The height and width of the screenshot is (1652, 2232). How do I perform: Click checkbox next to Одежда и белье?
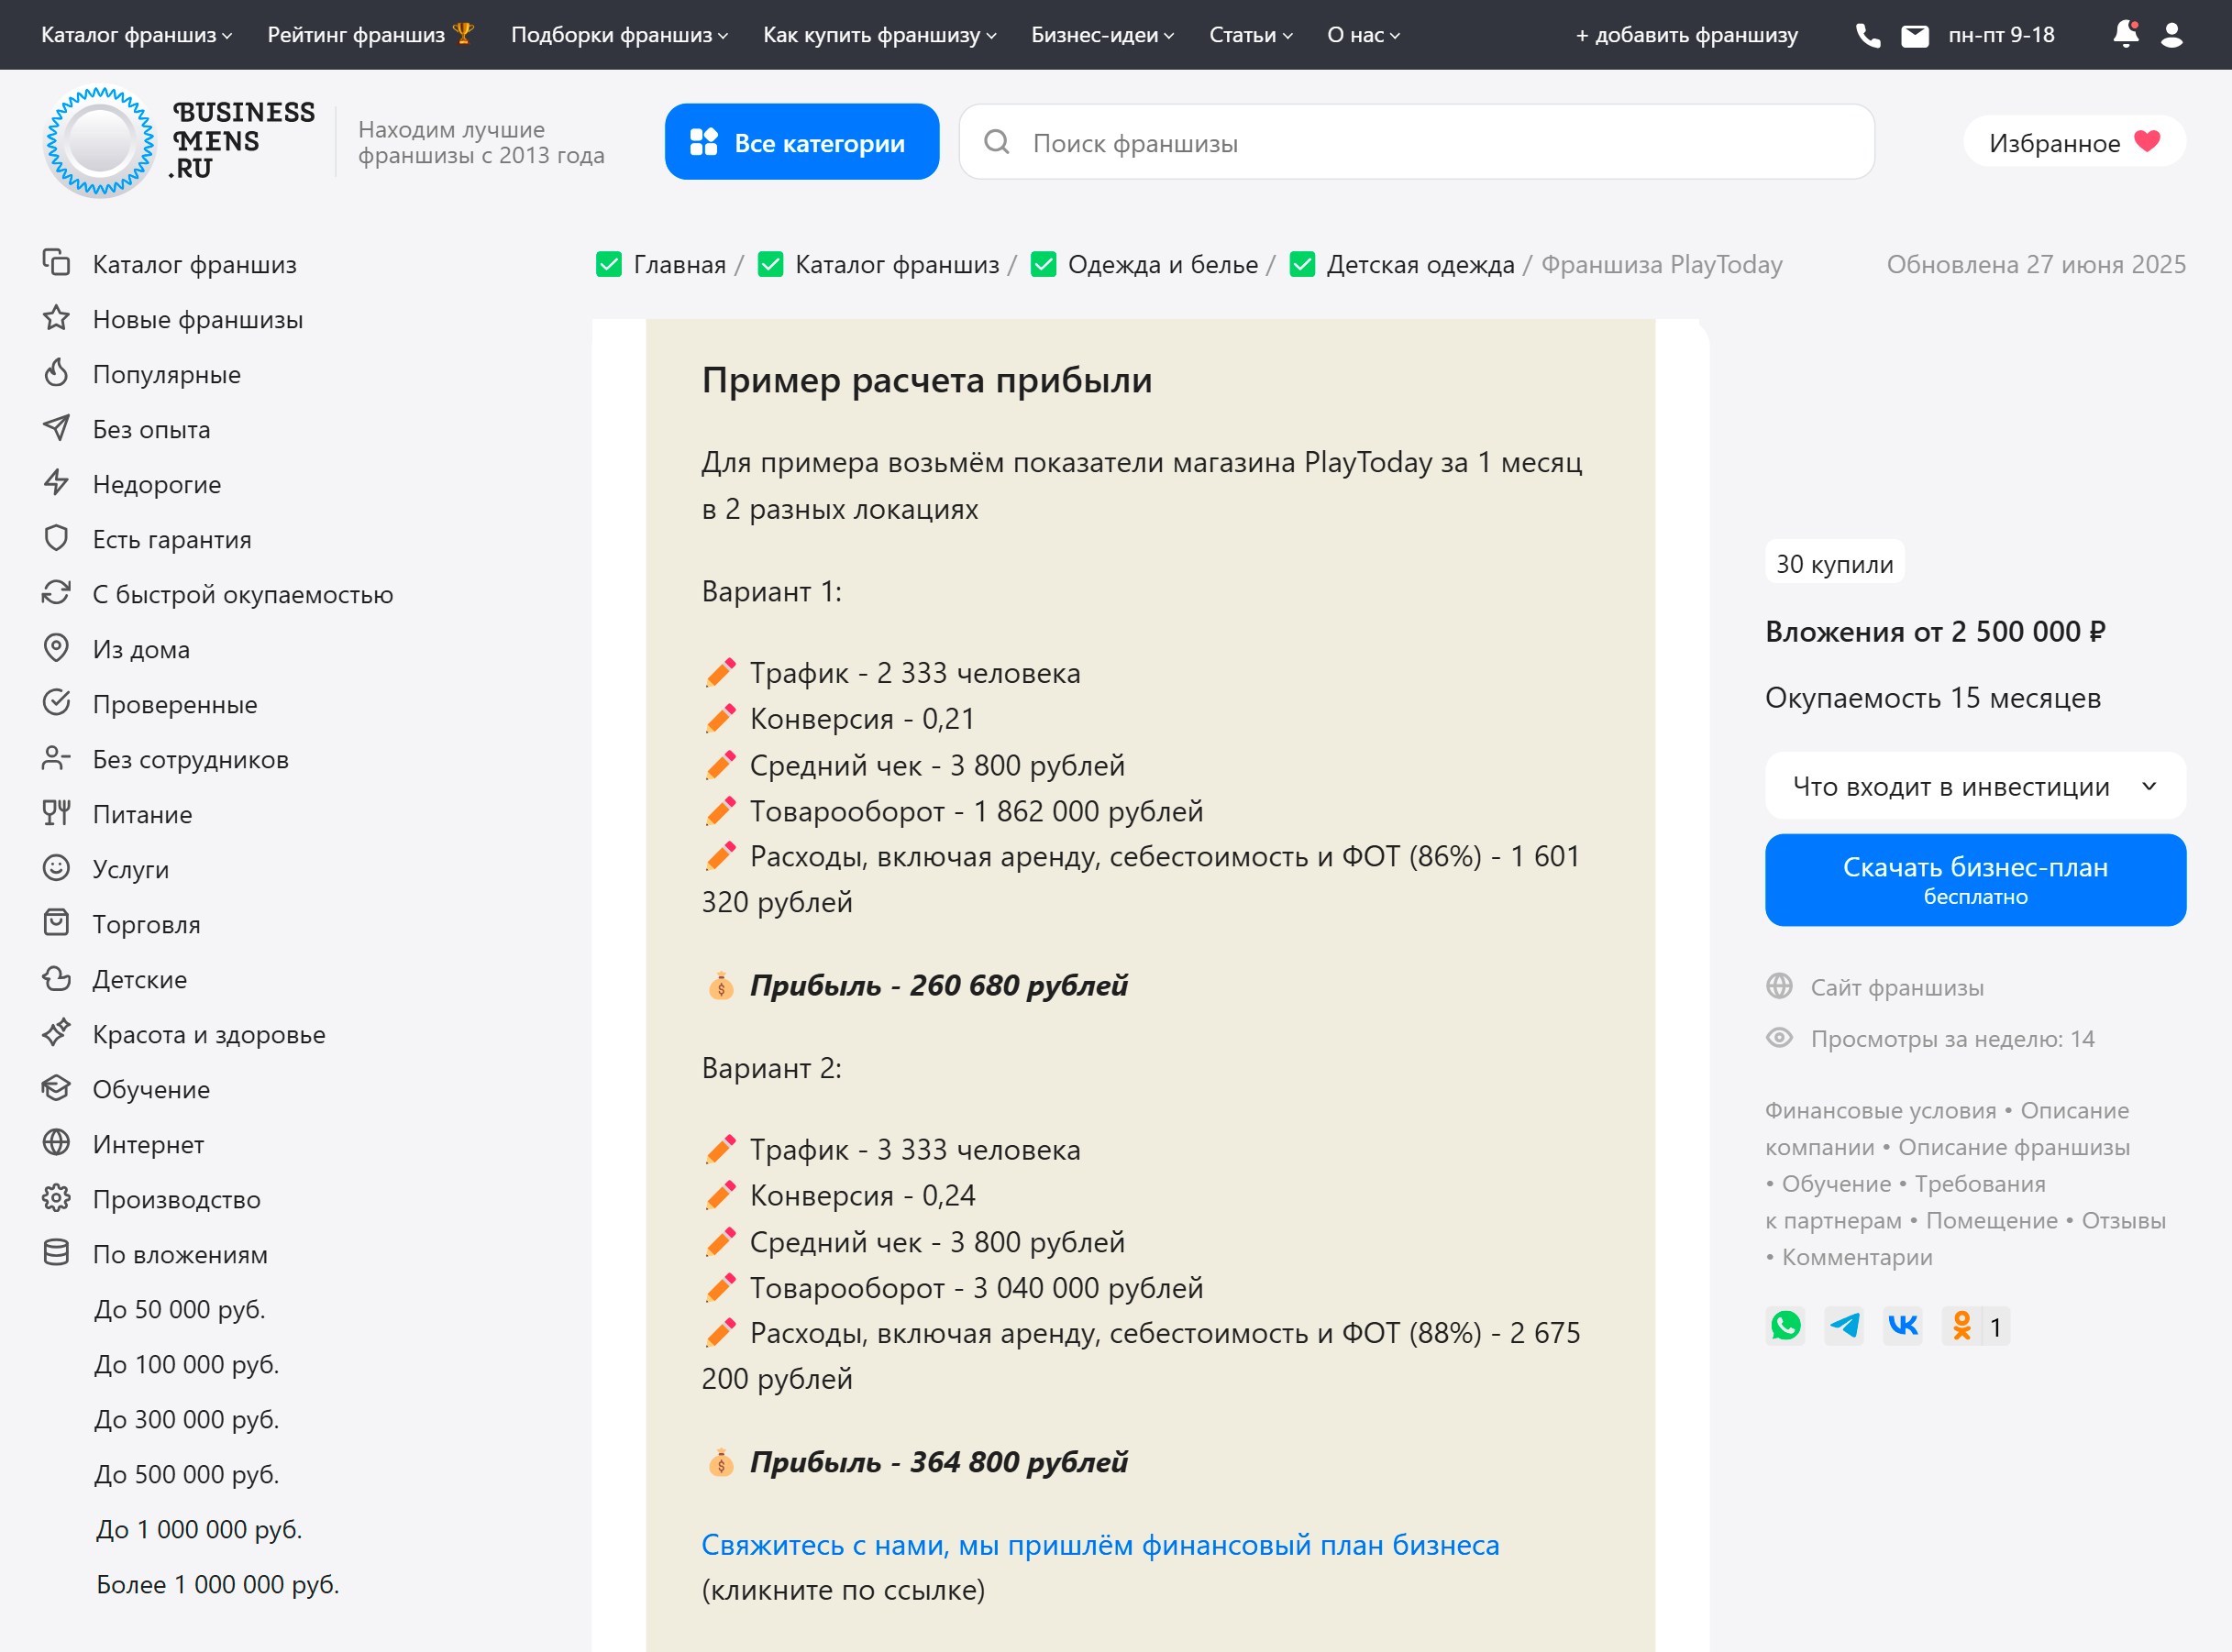tap(1043, 265)
